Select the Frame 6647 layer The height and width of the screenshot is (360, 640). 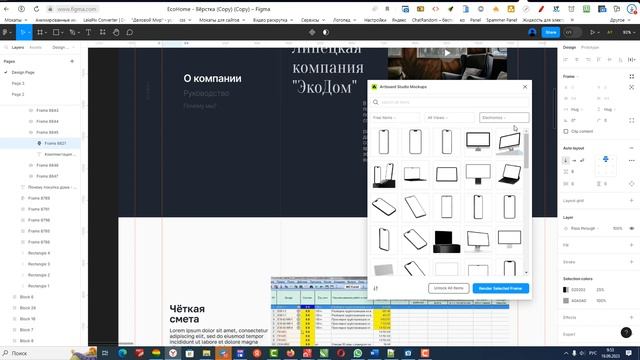coord(47,176)
